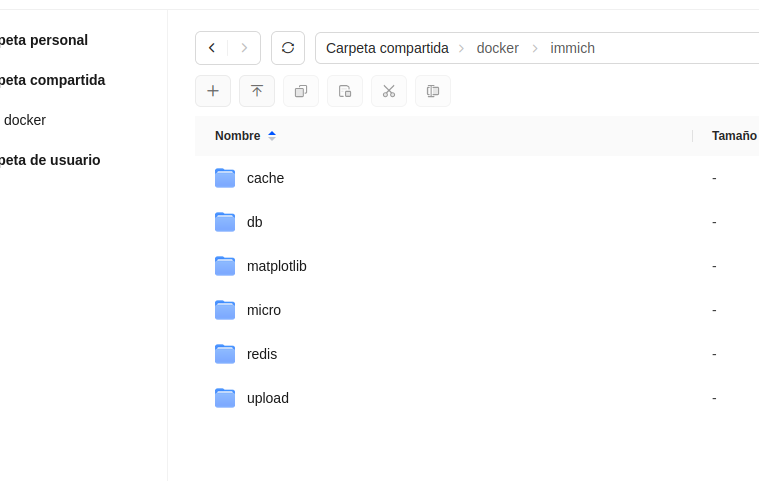Refresh the current folder listing
Screen dimensions: 759x481
(x=288, y=48)
